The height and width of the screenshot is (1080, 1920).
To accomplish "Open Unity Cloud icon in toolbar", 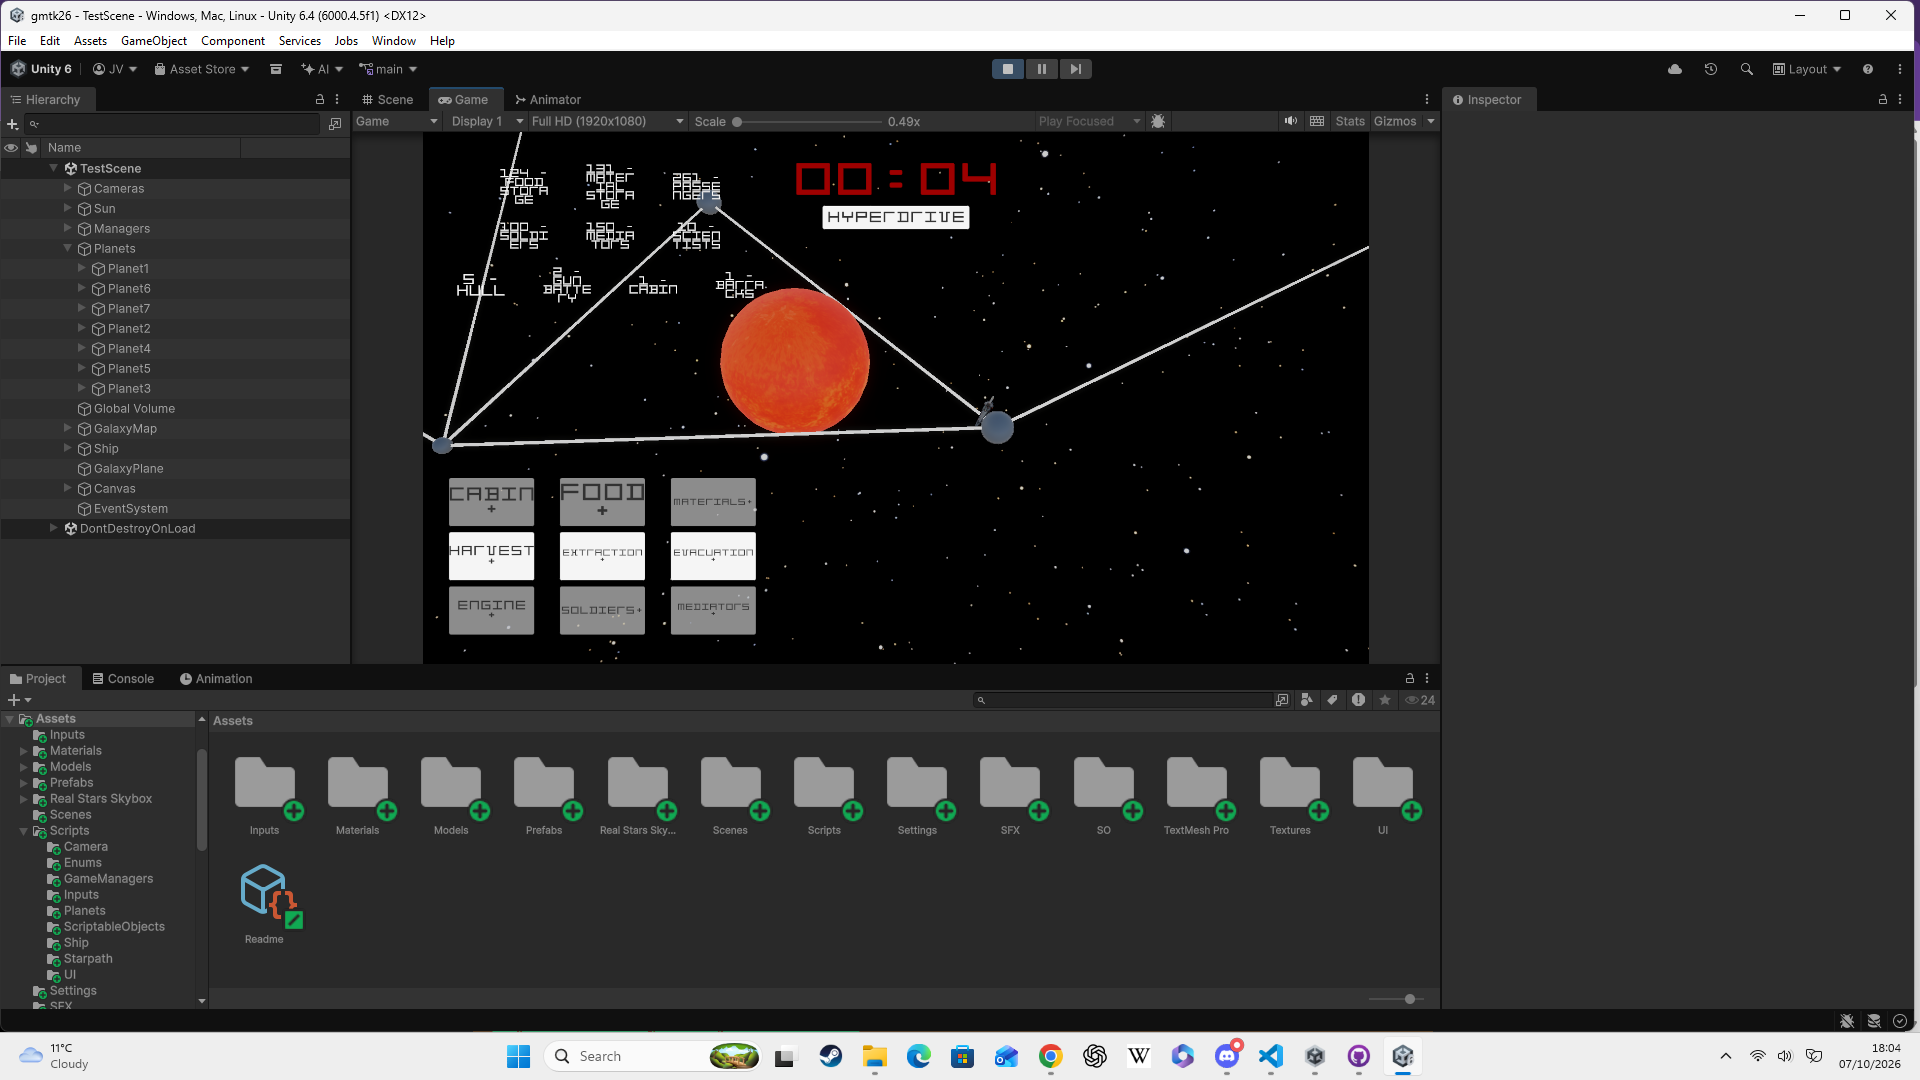I will (x=1675, y=69).
